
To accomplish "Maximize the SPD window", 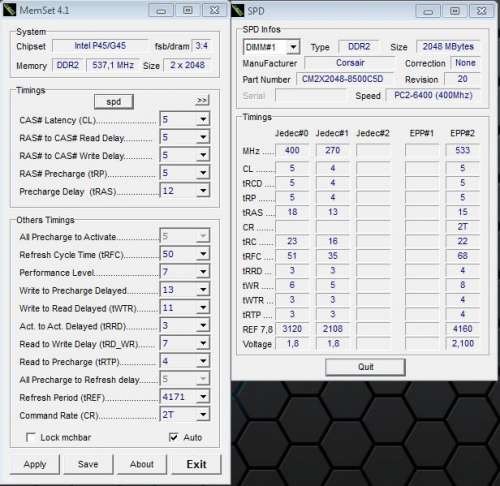I will [455, 11].
